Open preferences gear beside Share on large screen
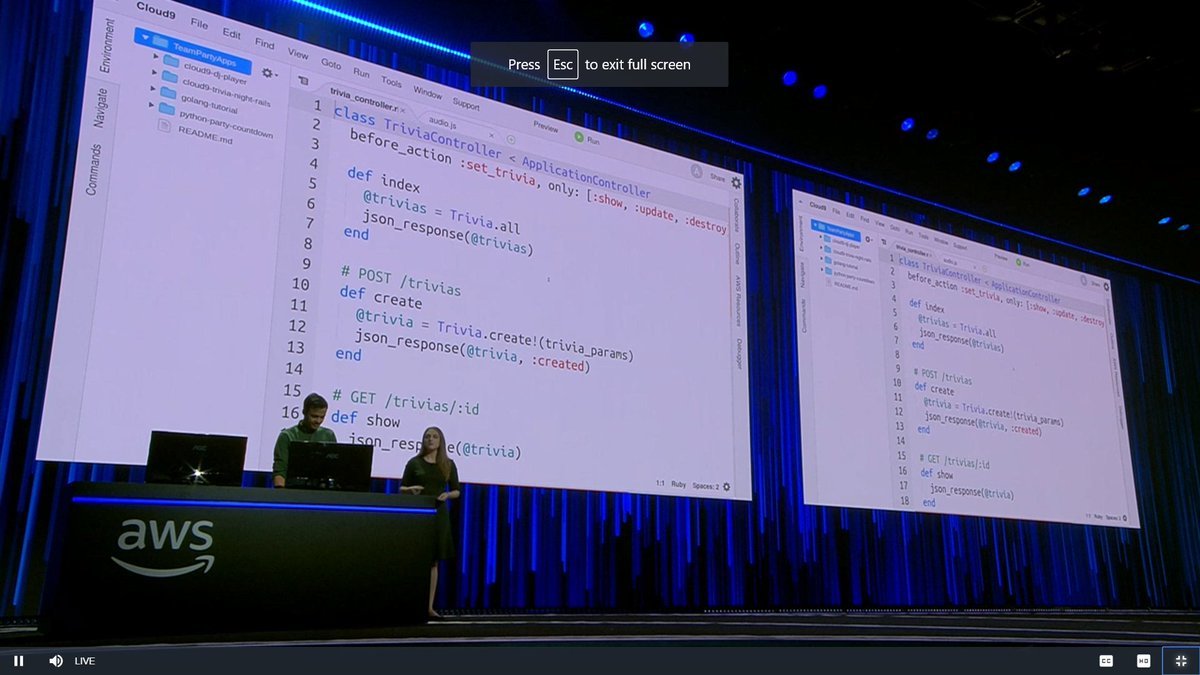The image size is (1200, 675). 737,182
